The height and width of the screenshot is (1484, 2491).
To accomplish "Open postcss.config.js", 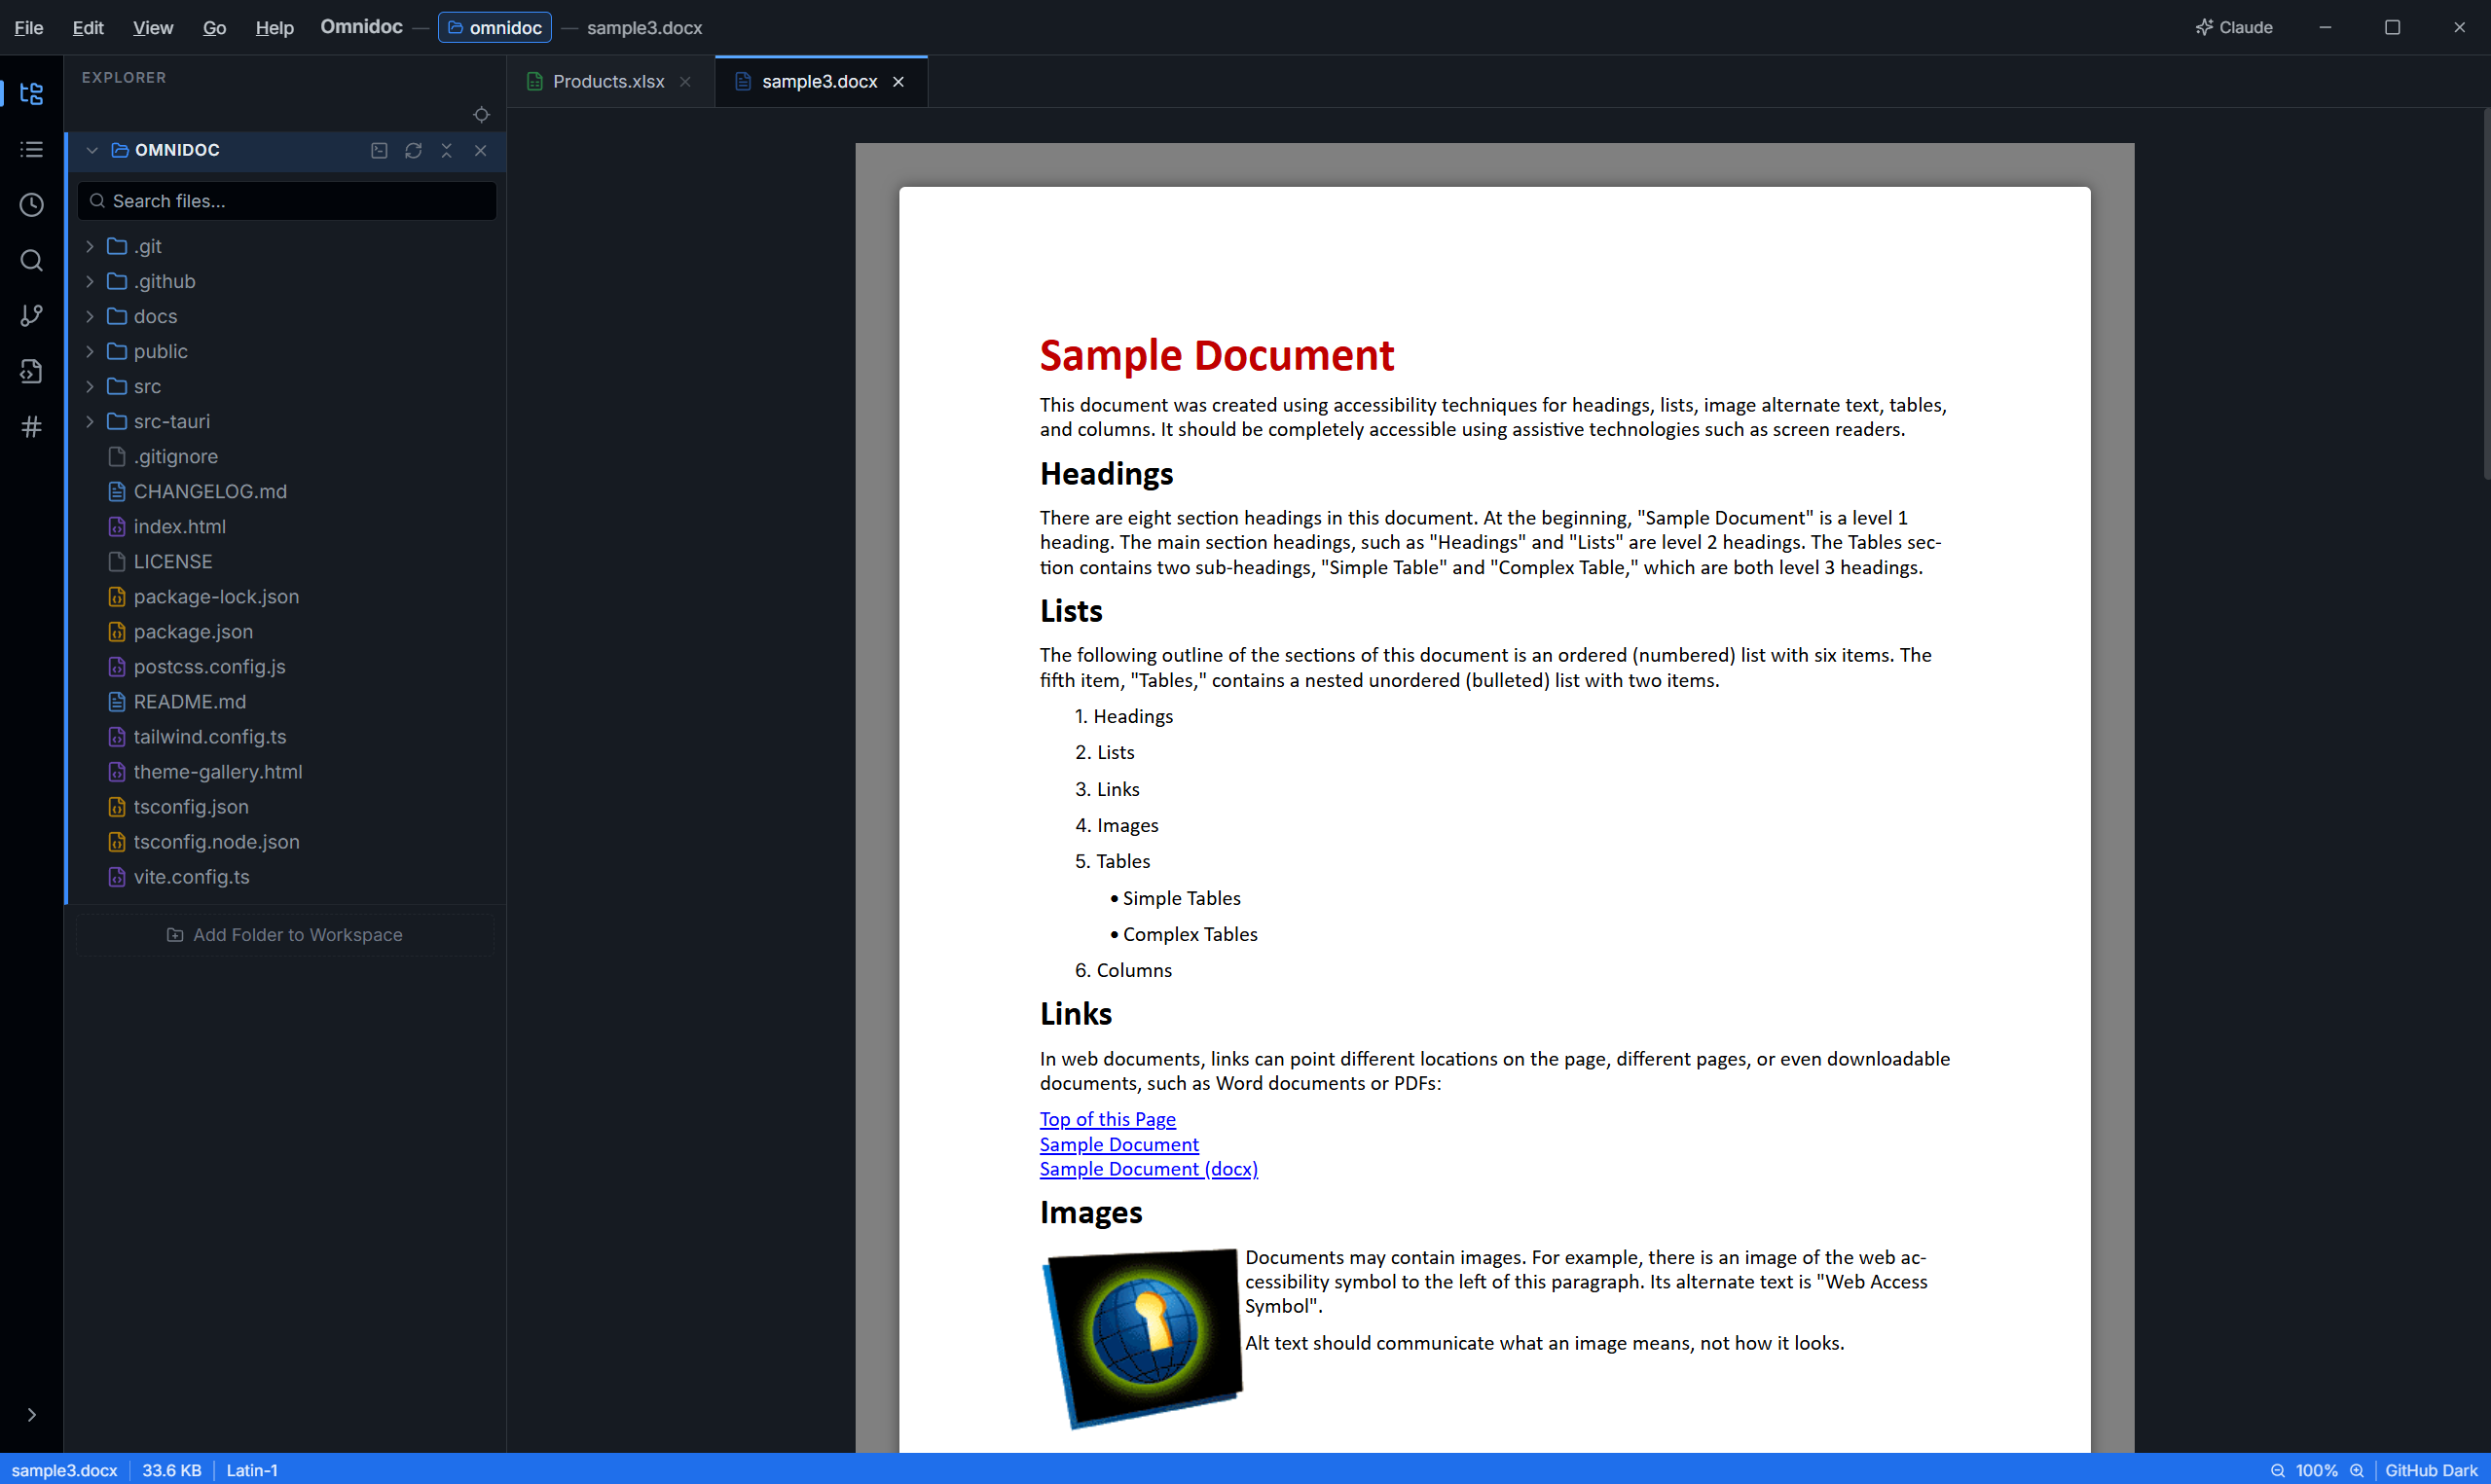I will coord(287,666).
